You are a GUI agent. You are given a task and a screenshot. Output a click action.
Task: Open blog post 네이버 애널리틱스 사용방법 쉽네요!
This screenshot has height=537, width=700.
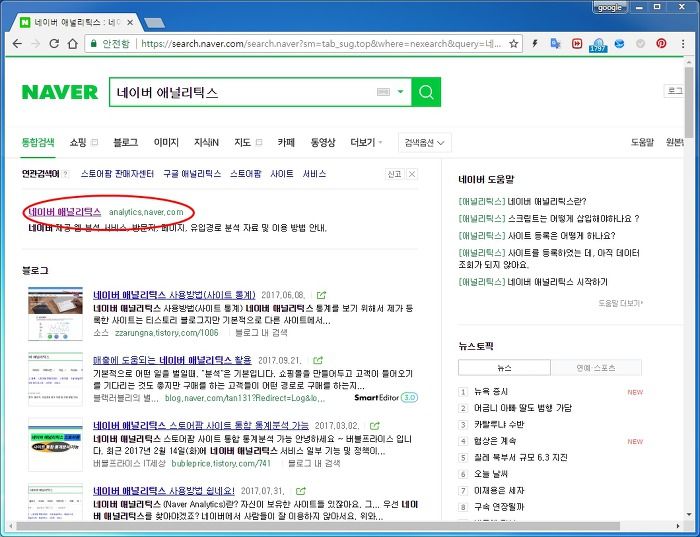pos(164,491)
